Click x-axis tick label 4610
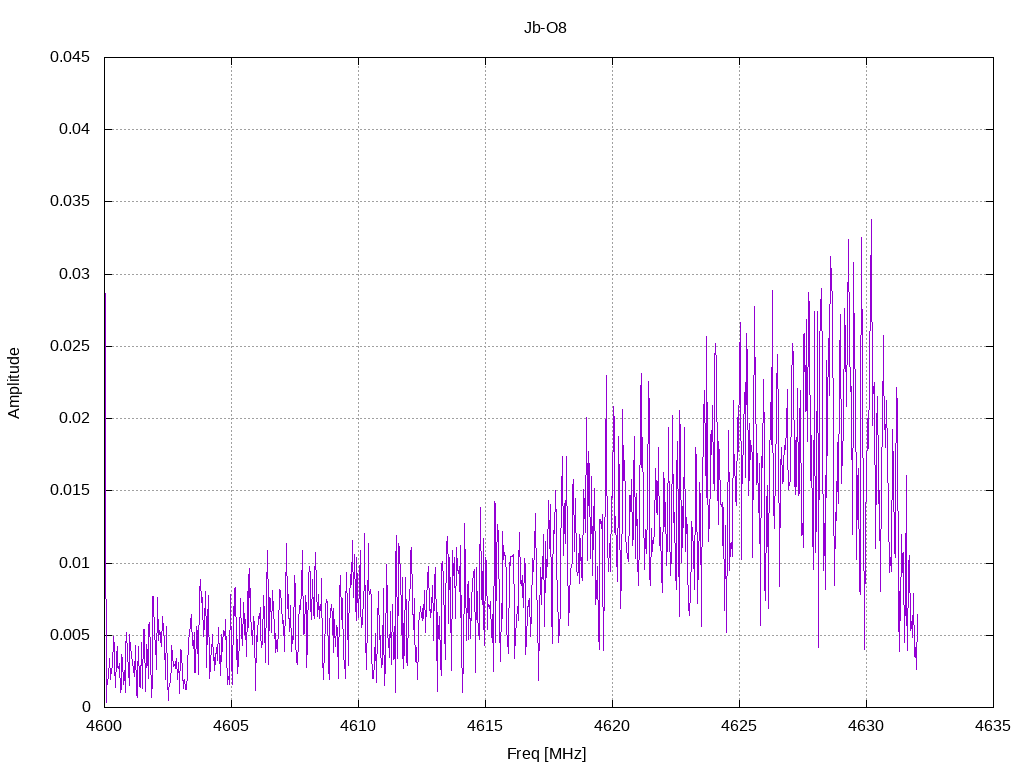Image resolution: width=1024 pixels, height=768 pixels. 358,726
